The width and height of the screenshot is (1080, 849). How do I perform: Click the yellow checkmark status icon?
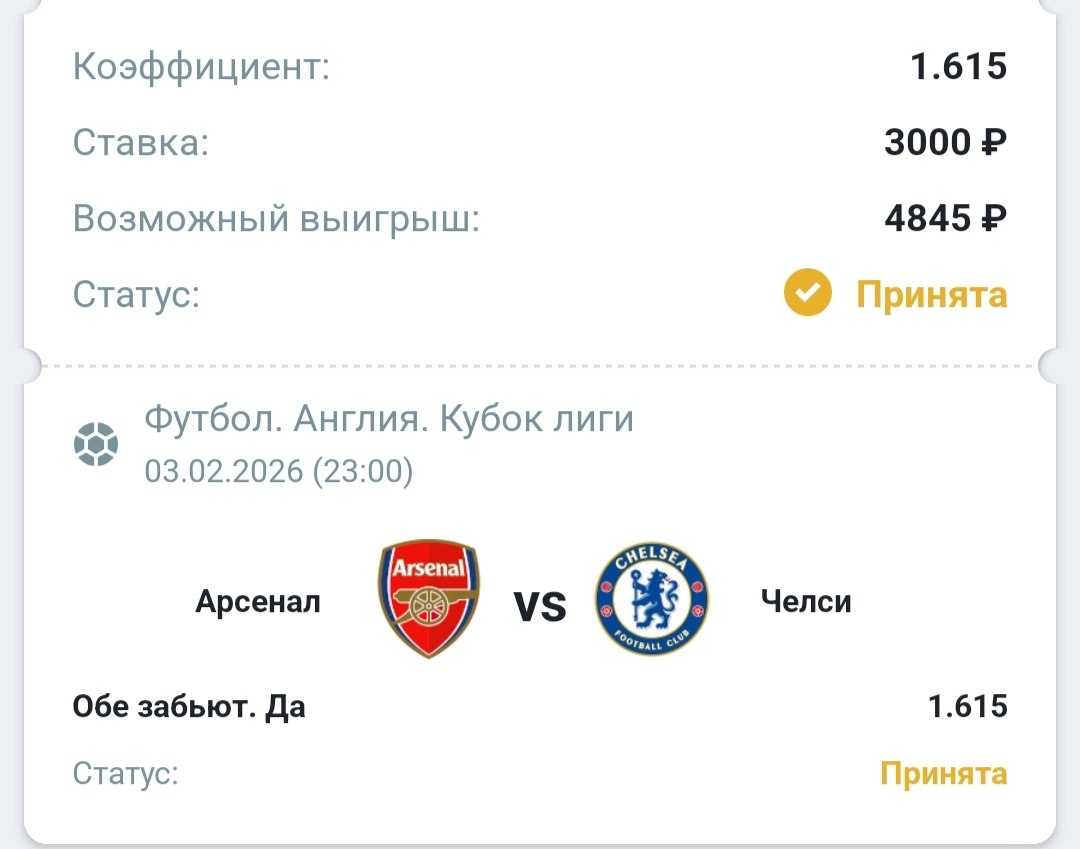(x=807, y=294)
